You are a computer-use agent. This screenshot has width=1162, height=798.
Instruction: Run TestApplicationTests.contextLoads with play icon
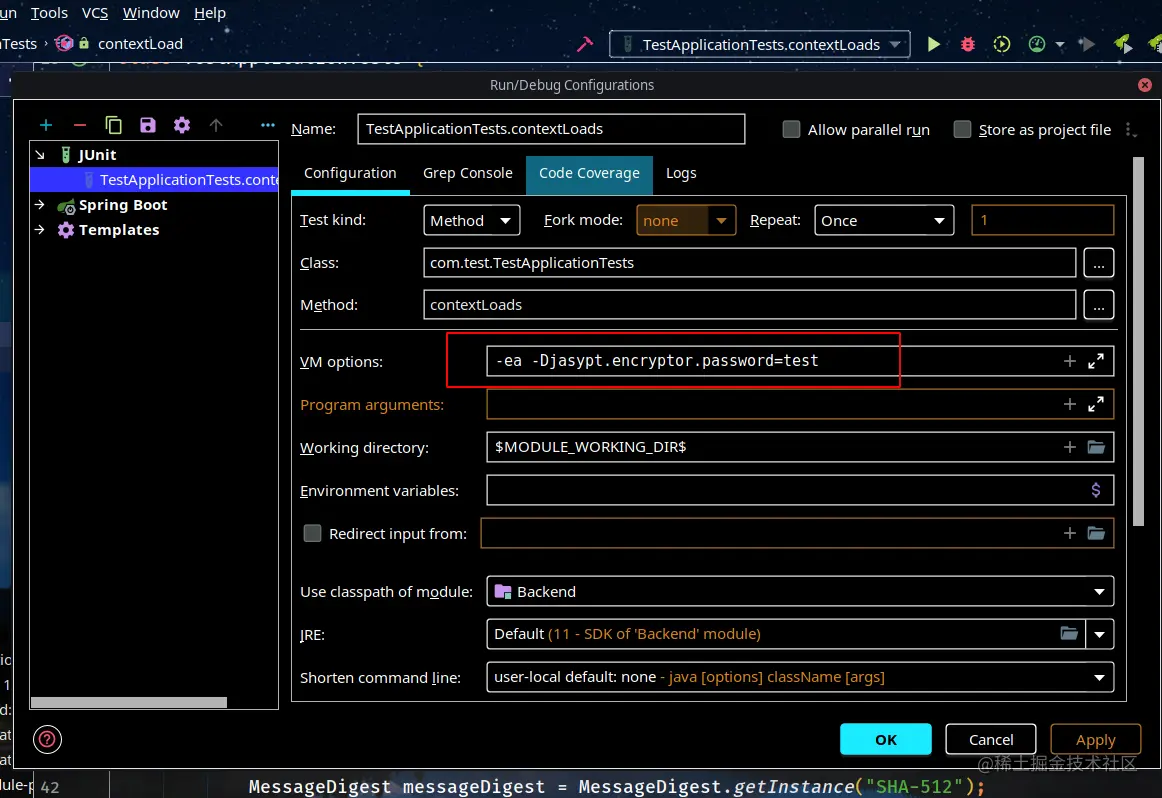(x=934, y=44)
